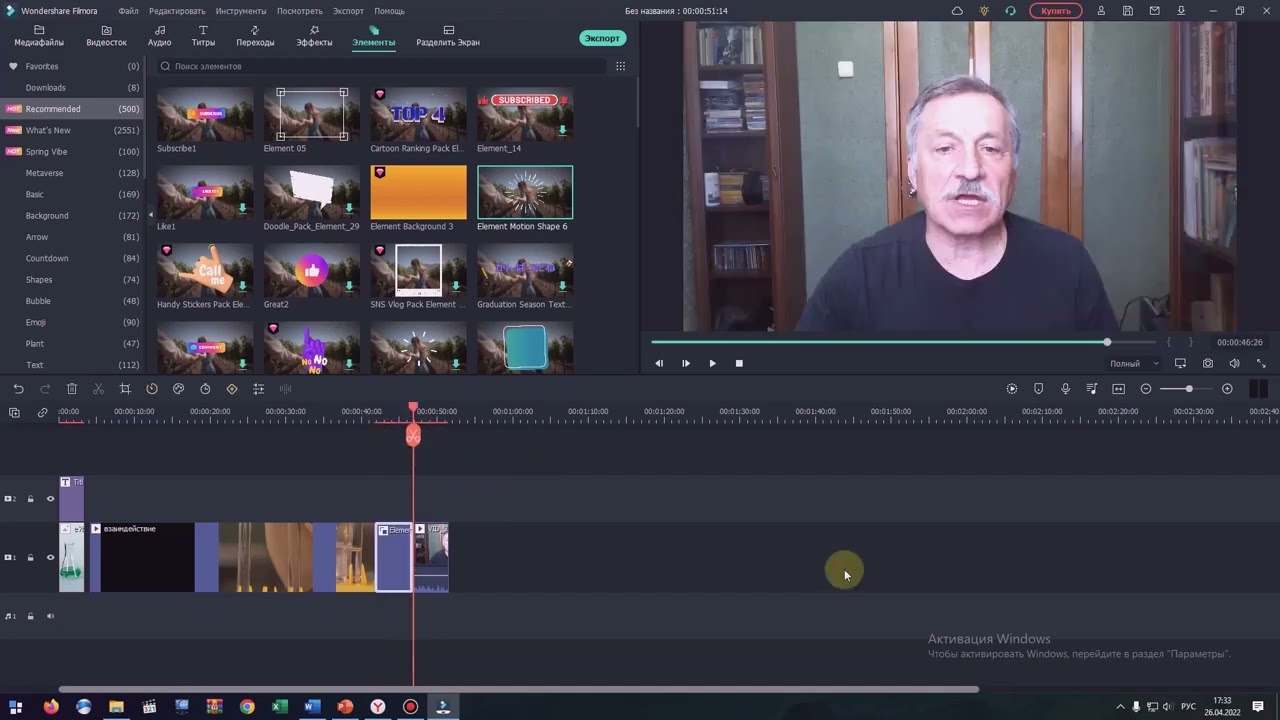The image size is (1280, 720).
Task: Open the speed control icon
Action: click(152, 389)
